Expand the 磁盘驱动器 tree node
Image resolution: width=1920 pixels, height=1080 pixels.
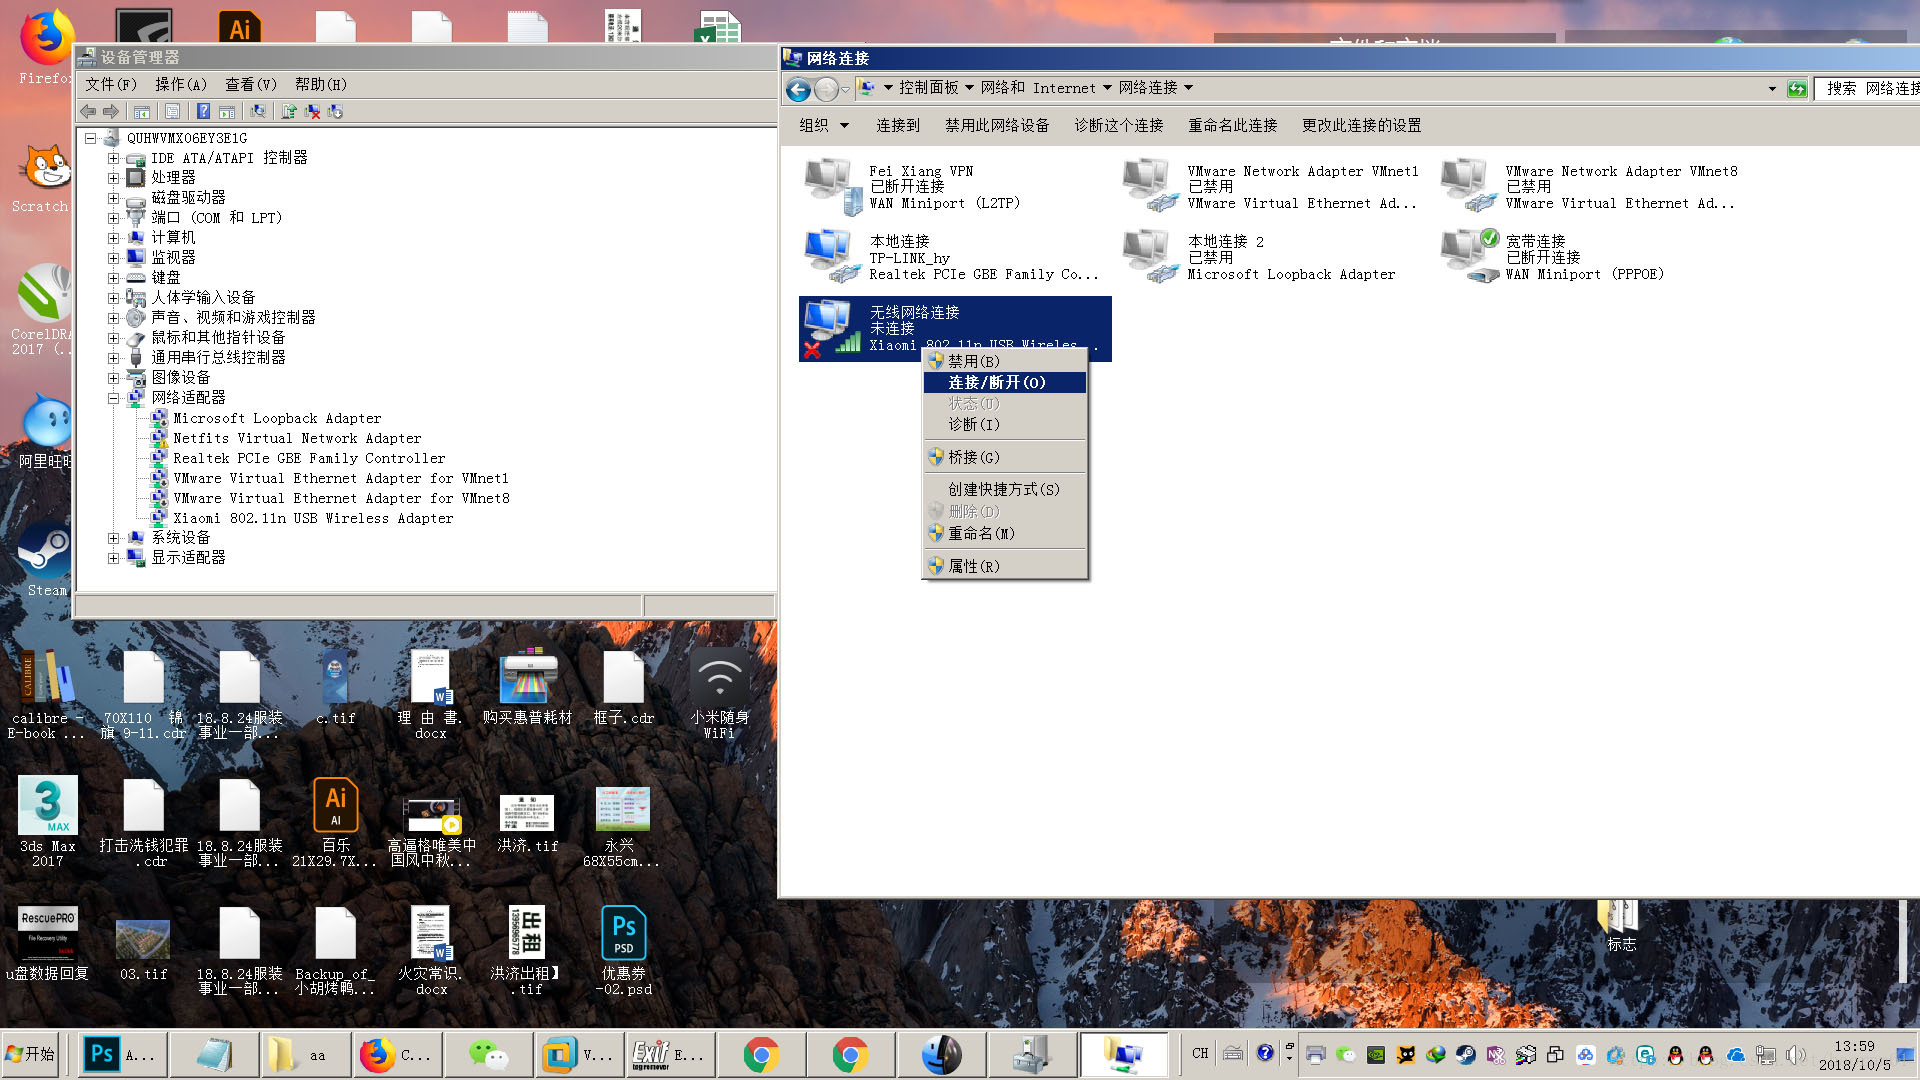(113, 198)
